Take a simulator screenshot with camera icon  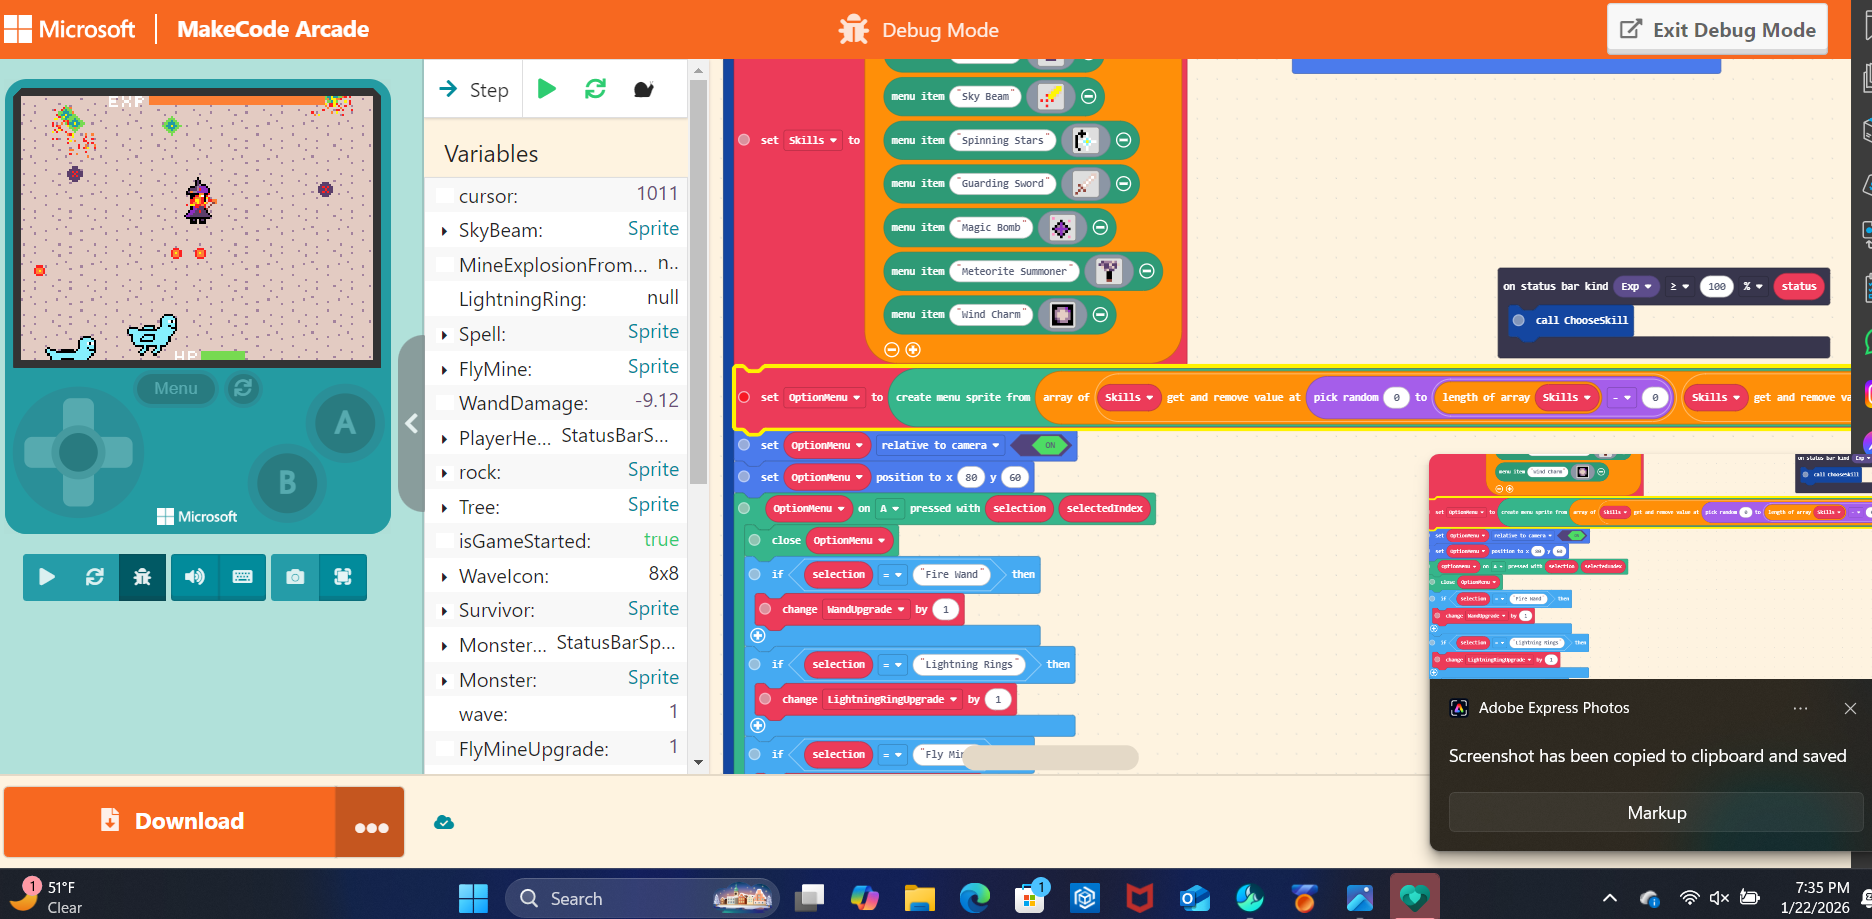tap(295, 577)
